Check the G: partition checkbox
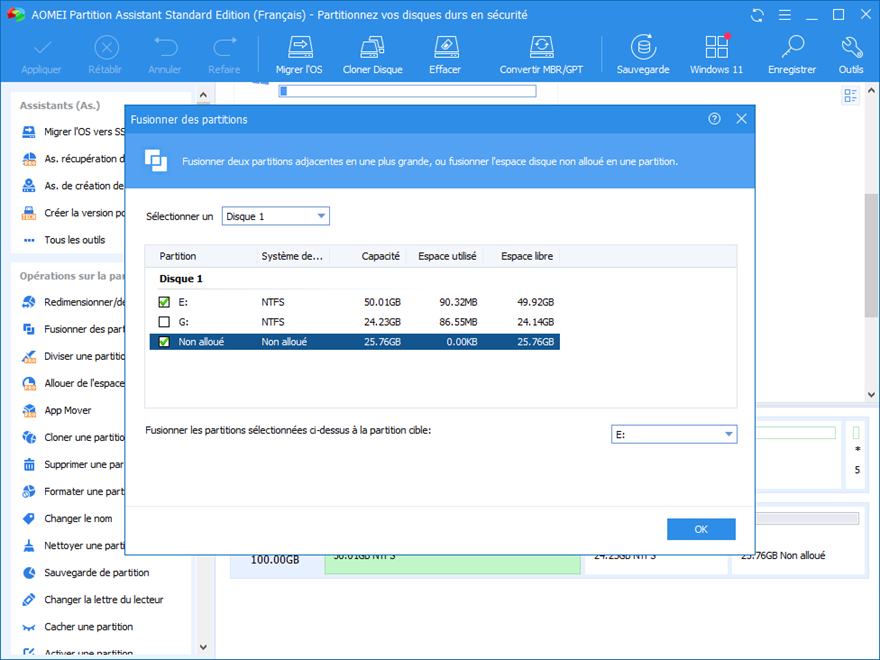 coord(164,322)
